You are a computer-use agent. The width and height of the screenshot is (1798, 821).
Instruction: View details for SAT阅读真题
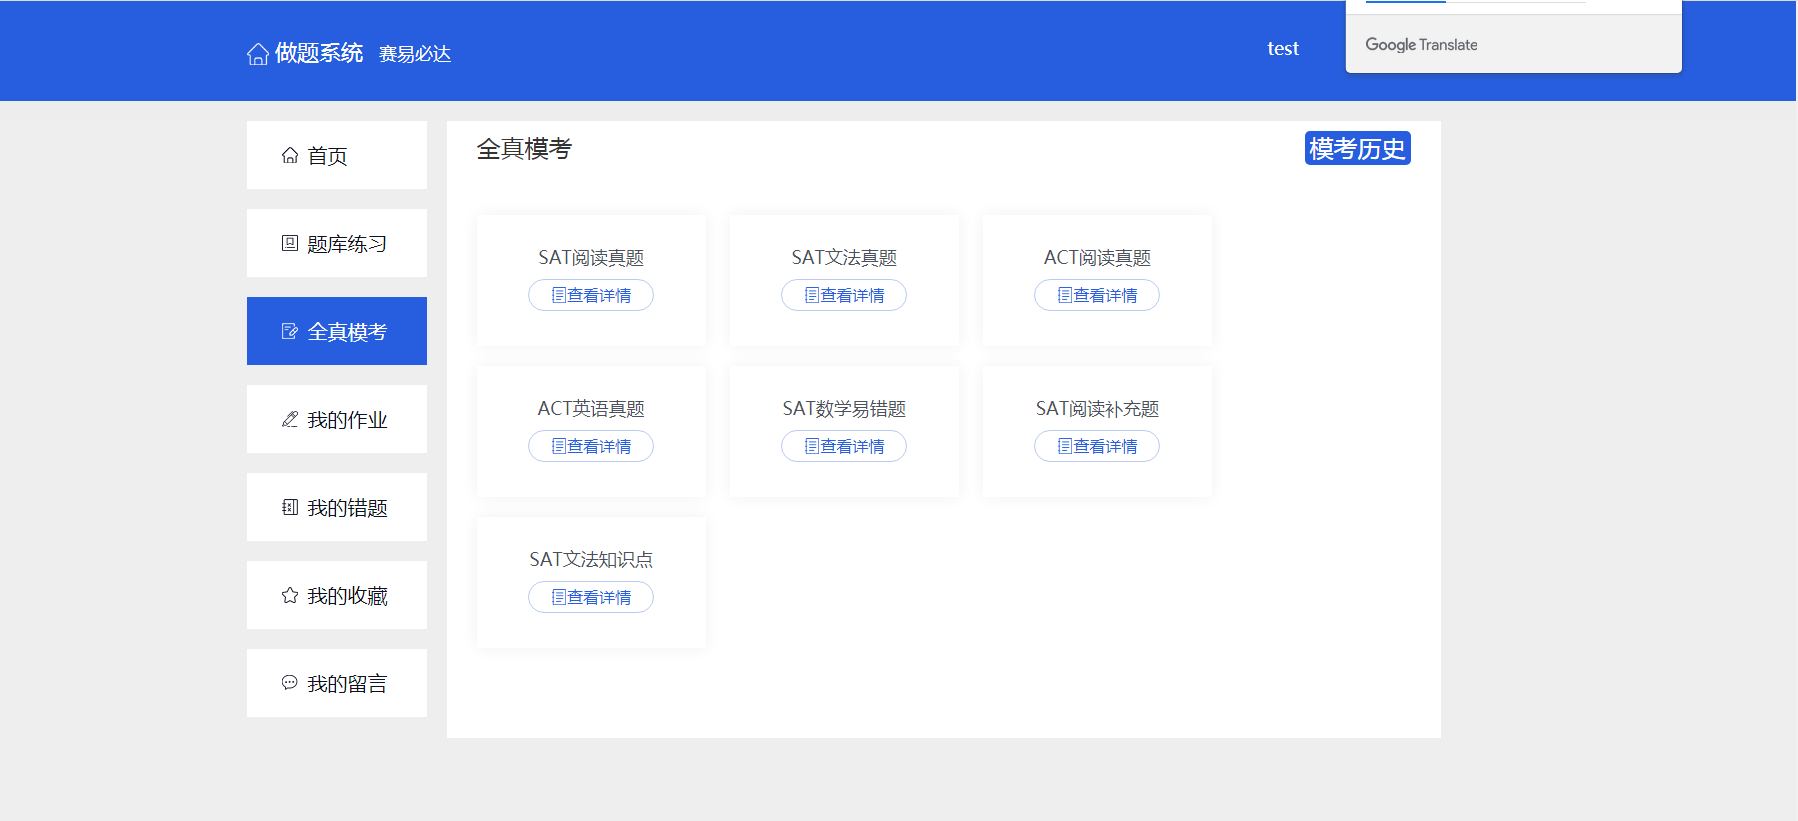591,296
